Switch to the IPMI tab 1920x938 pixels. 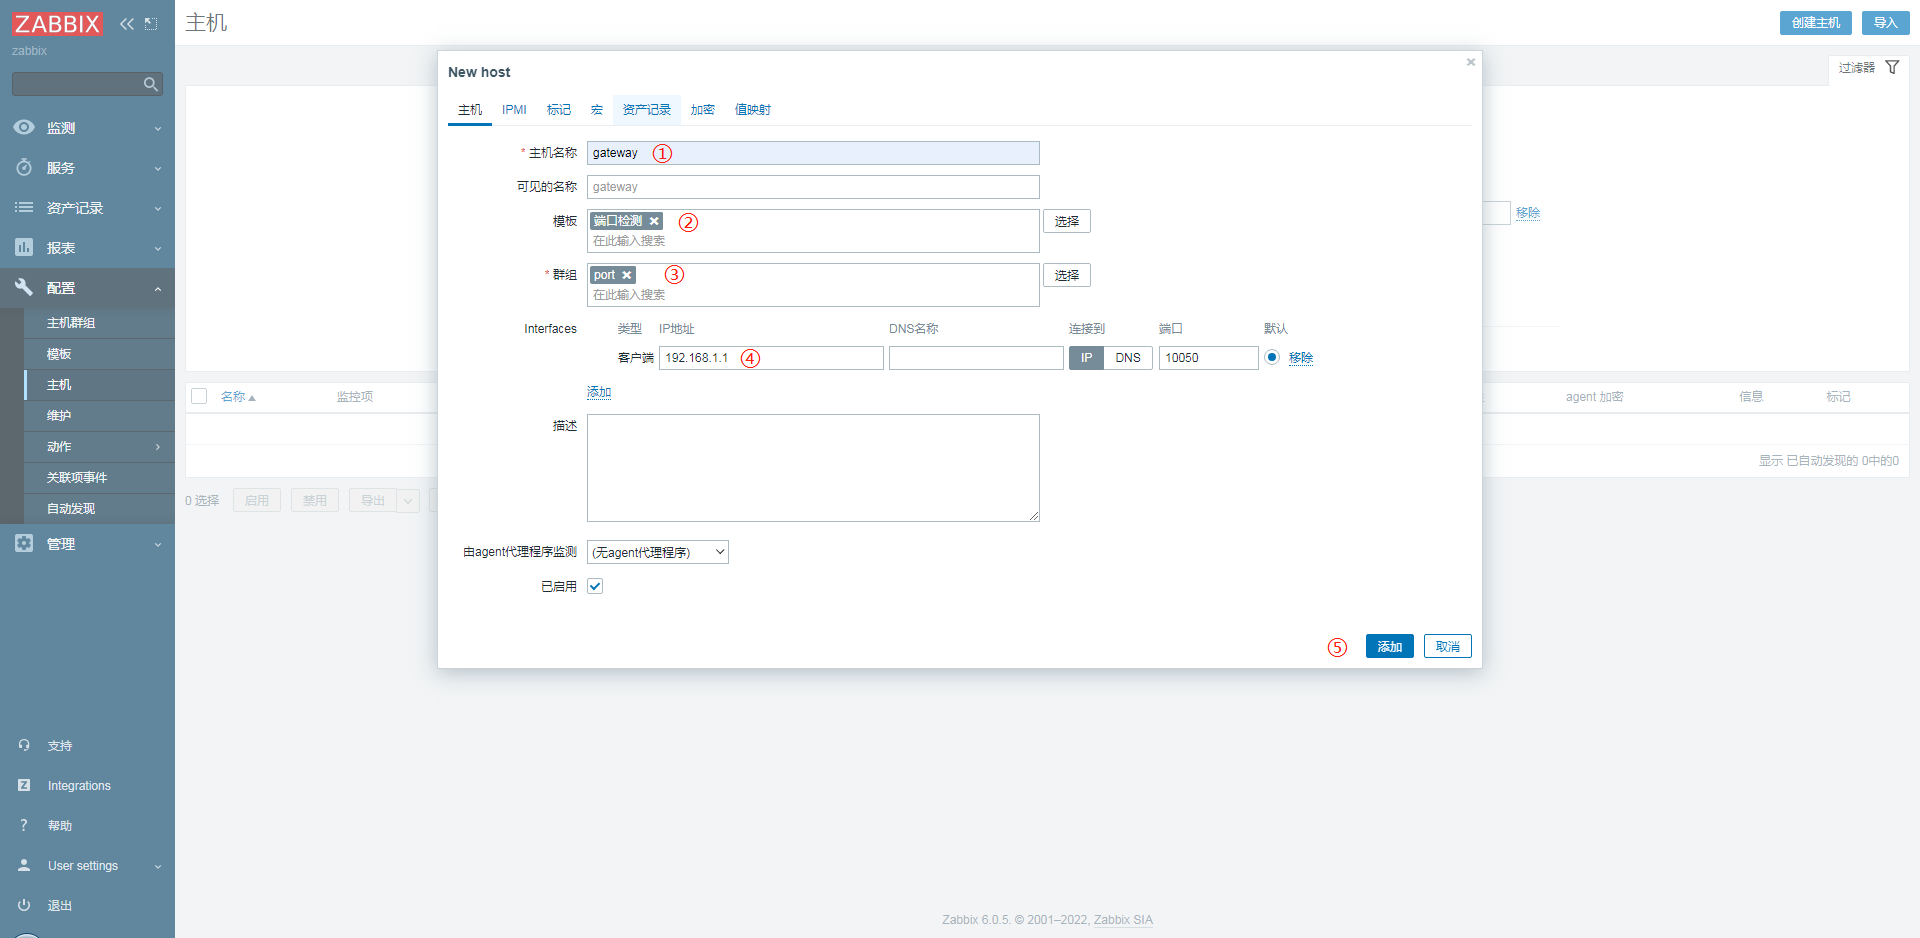(514, 110)
